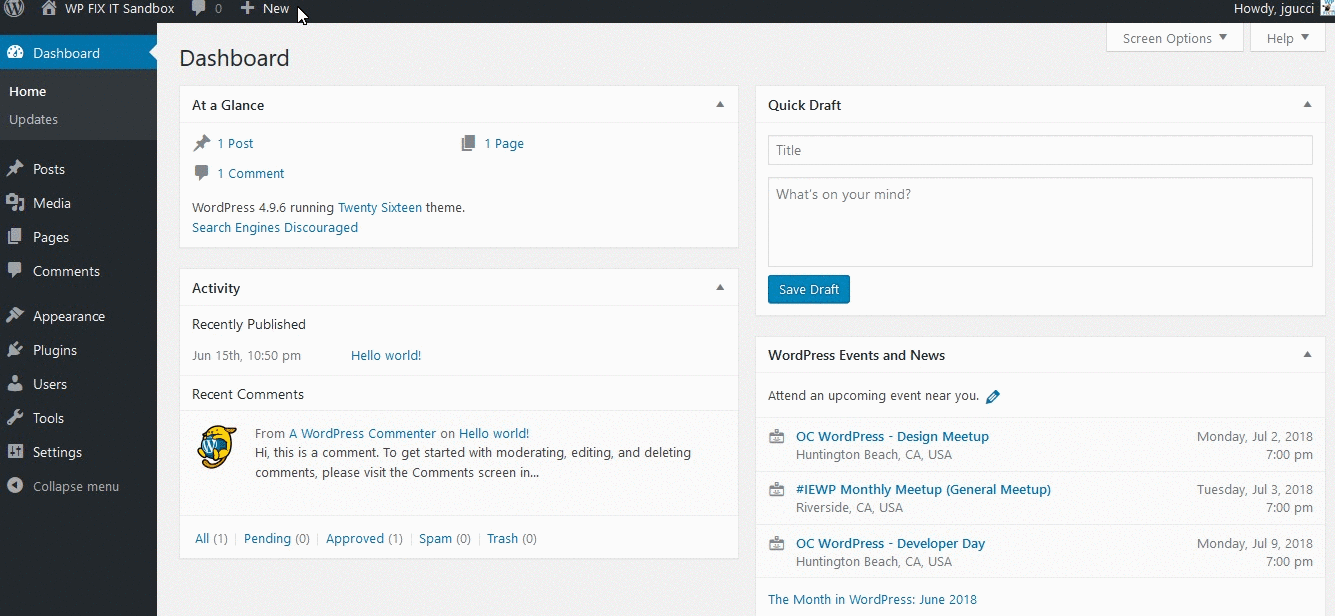Open the 1 Comment link in At a Glance
Screen dimensions: 1335x616
251,173
